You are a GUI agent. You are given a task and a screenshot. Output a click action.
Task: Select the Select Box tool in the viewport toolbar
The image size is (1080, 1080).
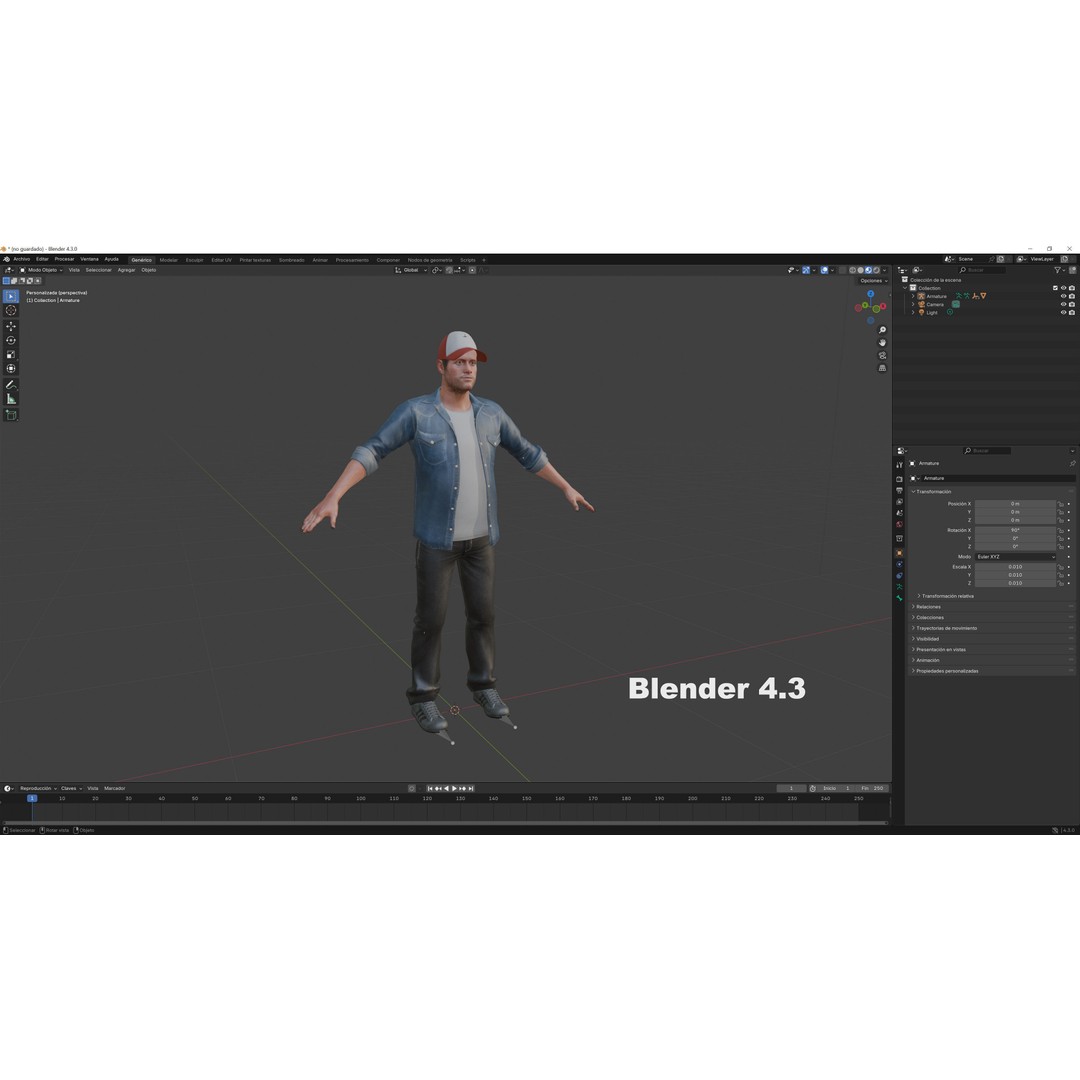click(x=11, y=296)
